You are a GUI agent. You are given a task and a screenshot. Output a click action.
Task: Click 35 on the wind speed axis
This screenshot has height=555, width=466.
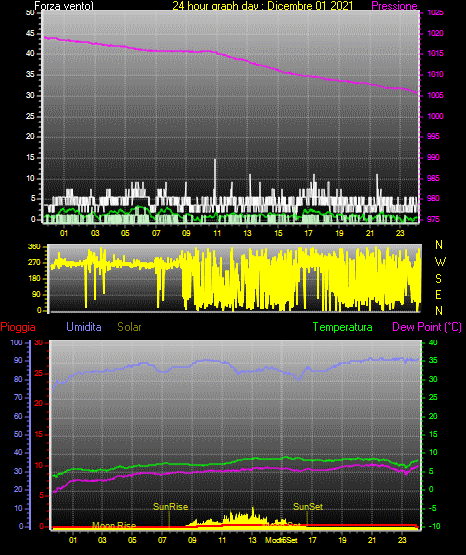30,74
